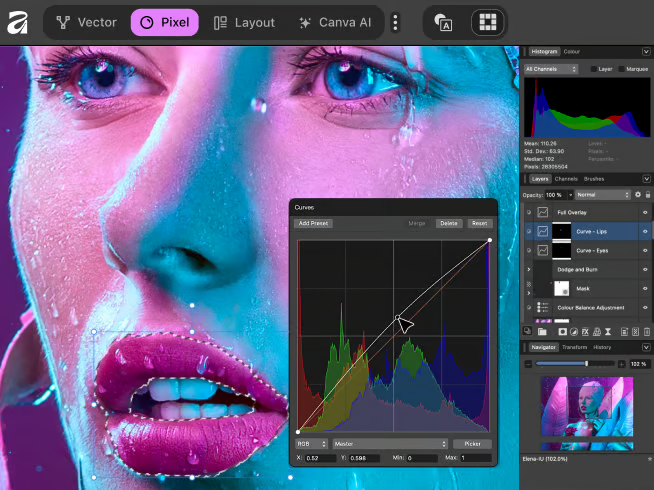This screenshot has height=490, width=654.
Task: Delete selected layer with trash icon
Action: pyautogui.click(x=647, y=331)
